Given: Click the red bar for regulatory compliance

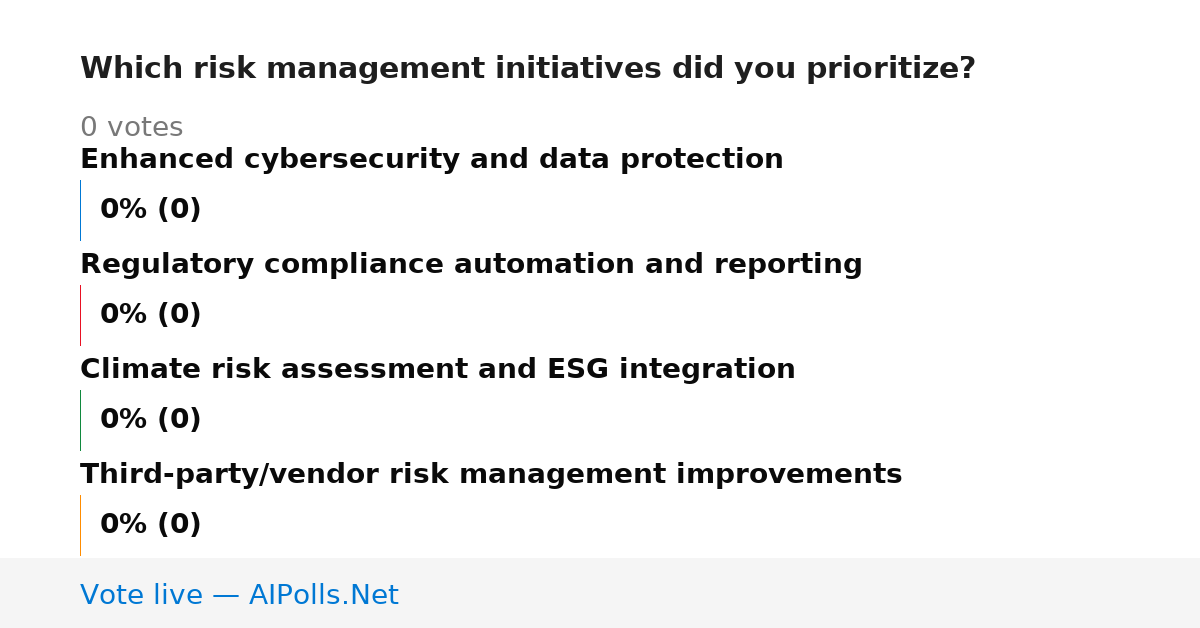Looking at the screenshot, I should click(x=80, y=315).
